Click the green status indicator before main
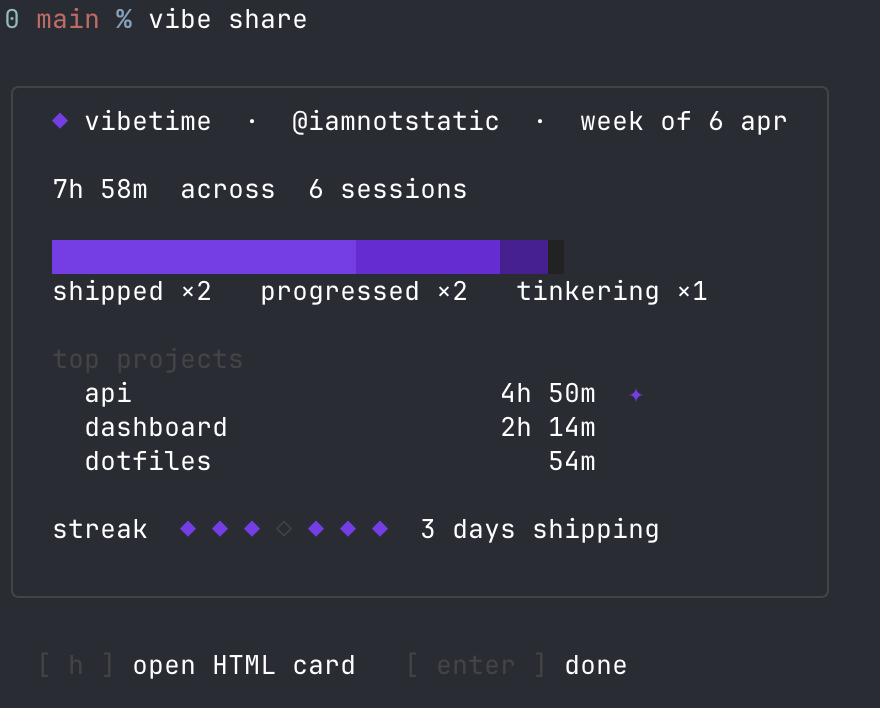 coord(11,18)
